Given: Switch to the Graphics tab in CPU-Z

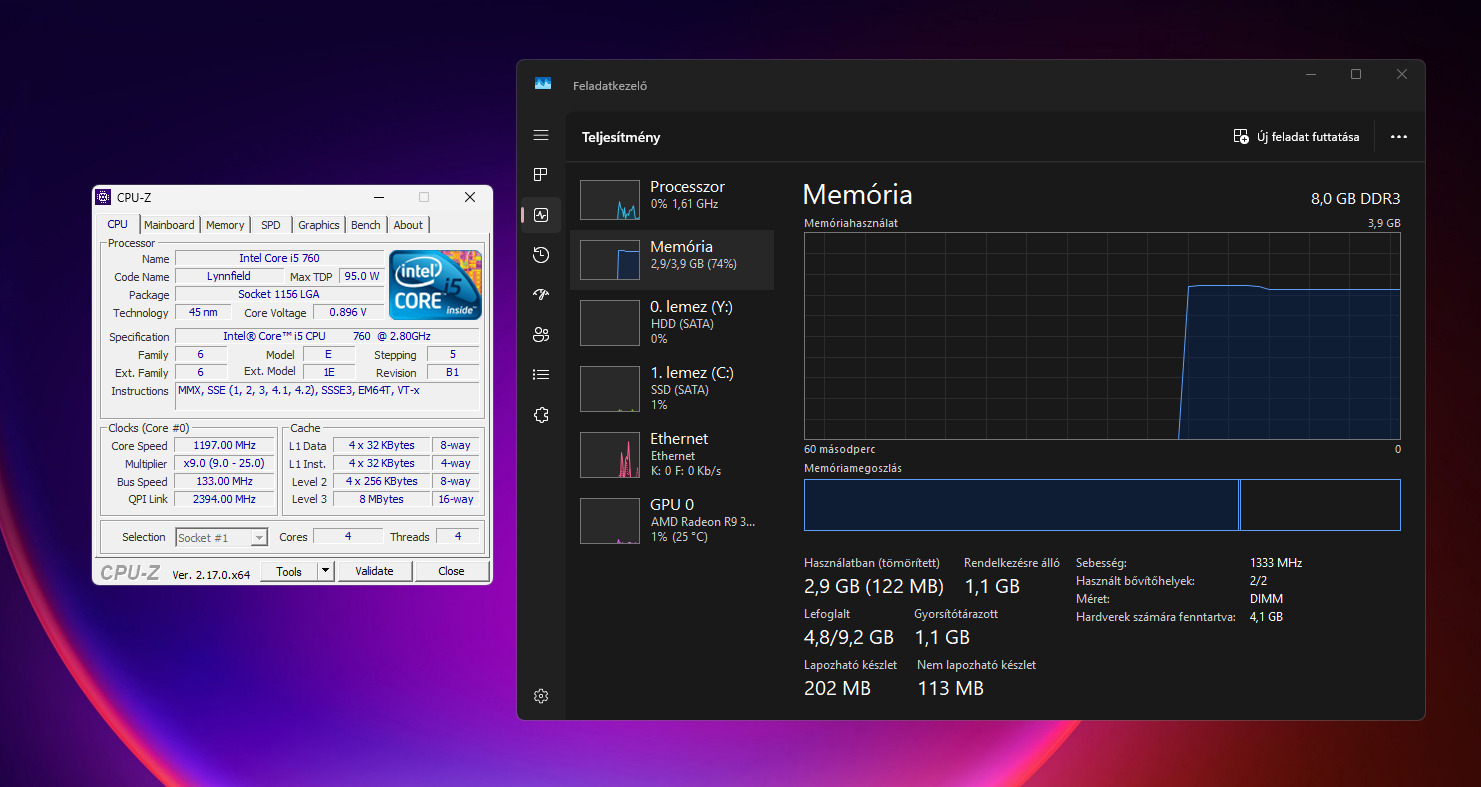Looking at the screenshot, I should coord(319,225).
